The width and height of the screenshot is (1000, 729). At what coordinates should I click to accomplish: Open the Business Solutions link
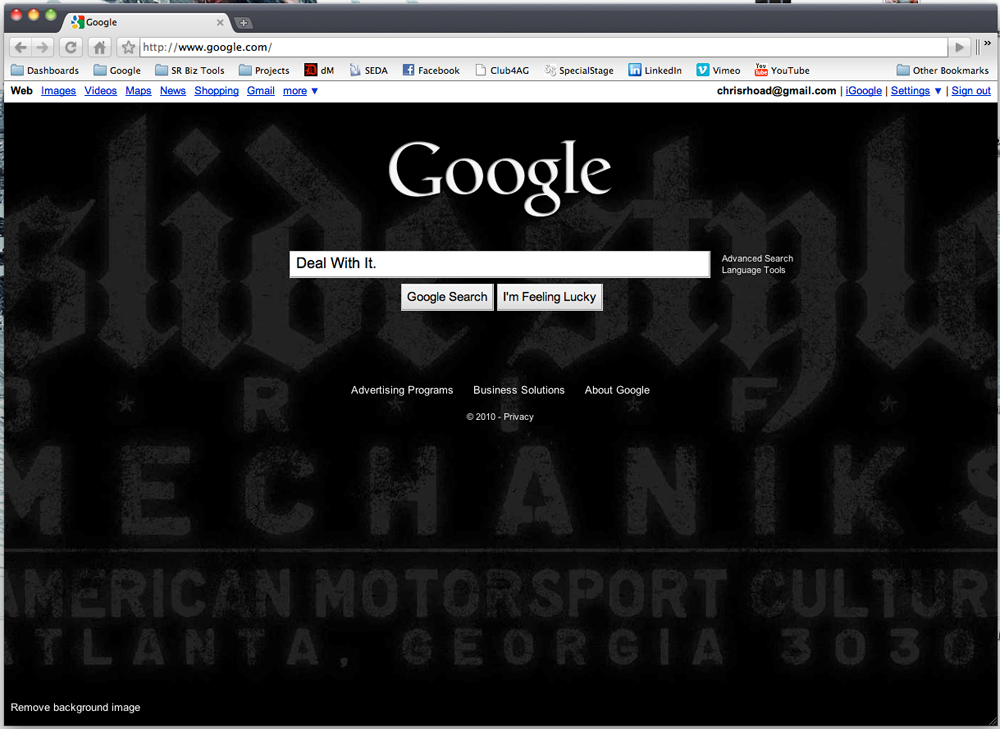point(518,390)
